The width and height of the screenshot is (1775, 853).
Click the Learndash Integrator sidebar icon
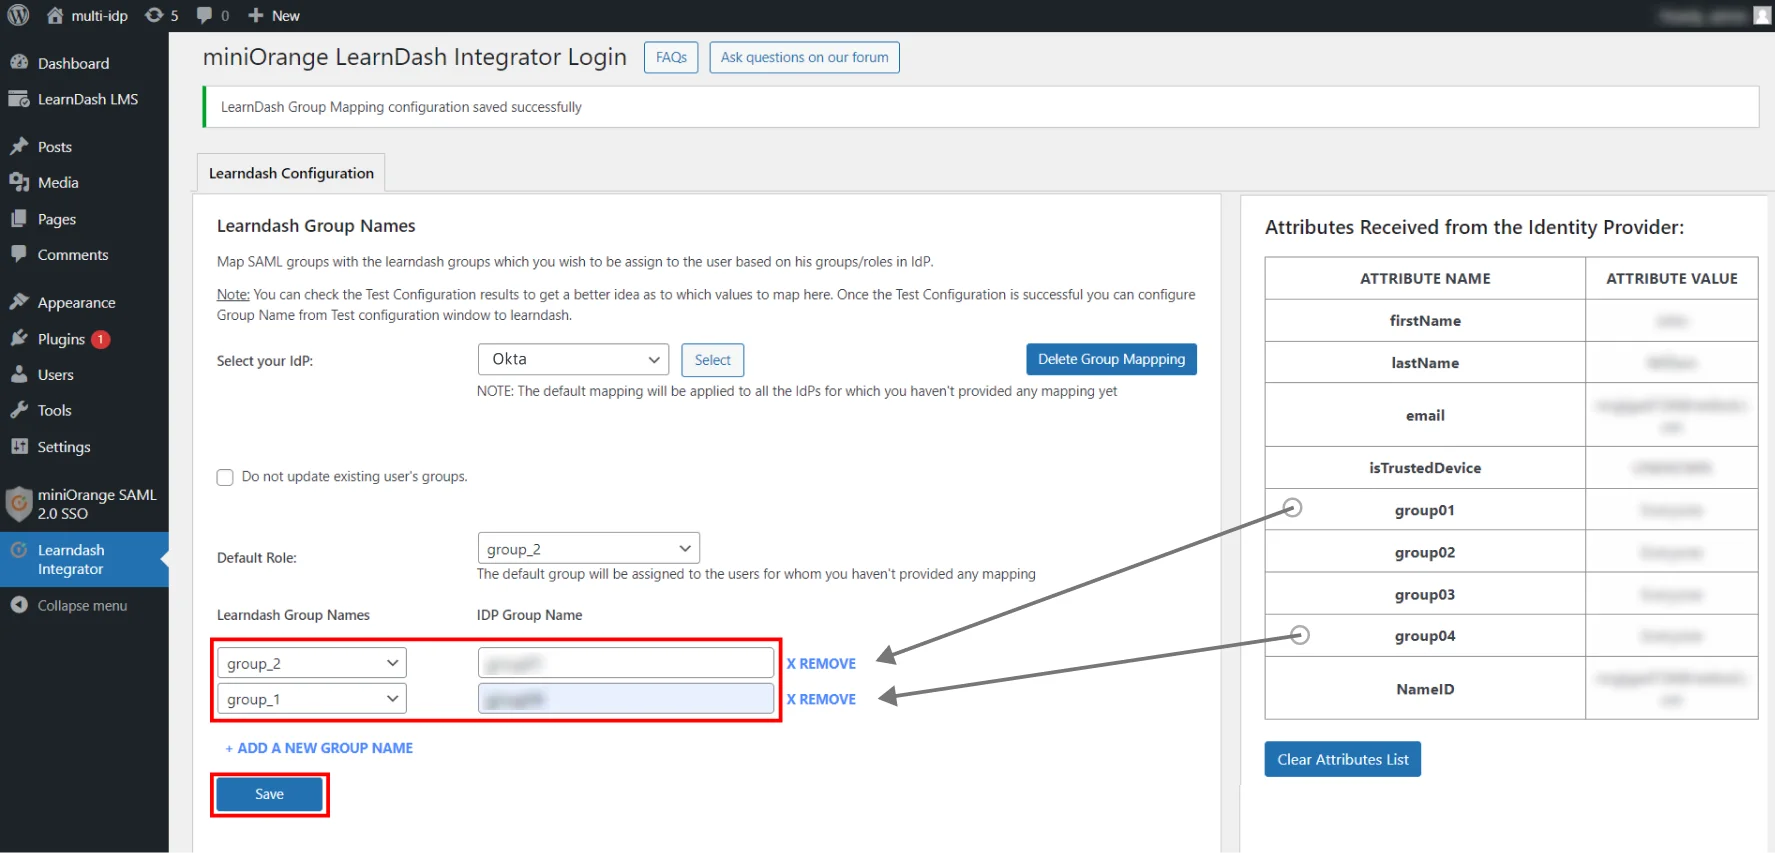click(x=19, y=550)
